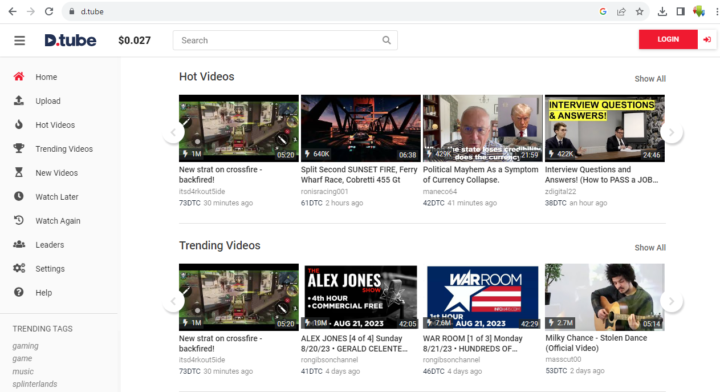The width and height of the screenshot is (720, 392).
Task: Click the $0.027 price display
Action: pos(134,40)
